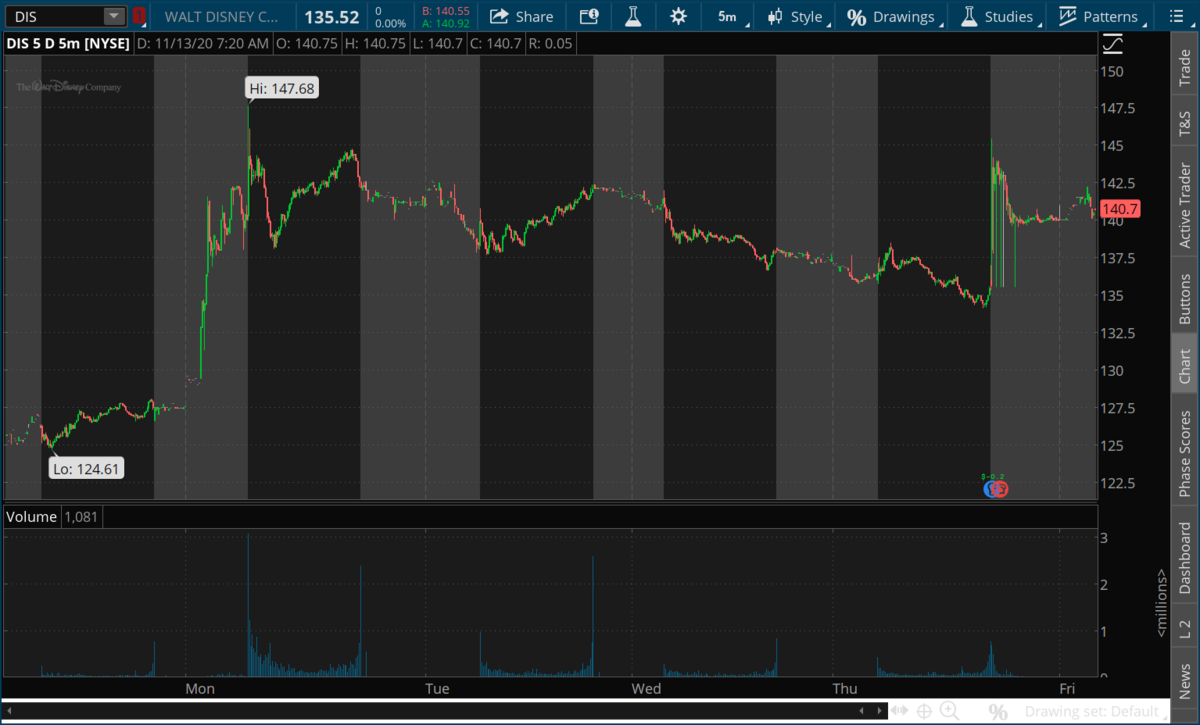Click the left arrow at scrollbar start
1200x725 pixels.
pyautogui.click(x=8, y=712)
